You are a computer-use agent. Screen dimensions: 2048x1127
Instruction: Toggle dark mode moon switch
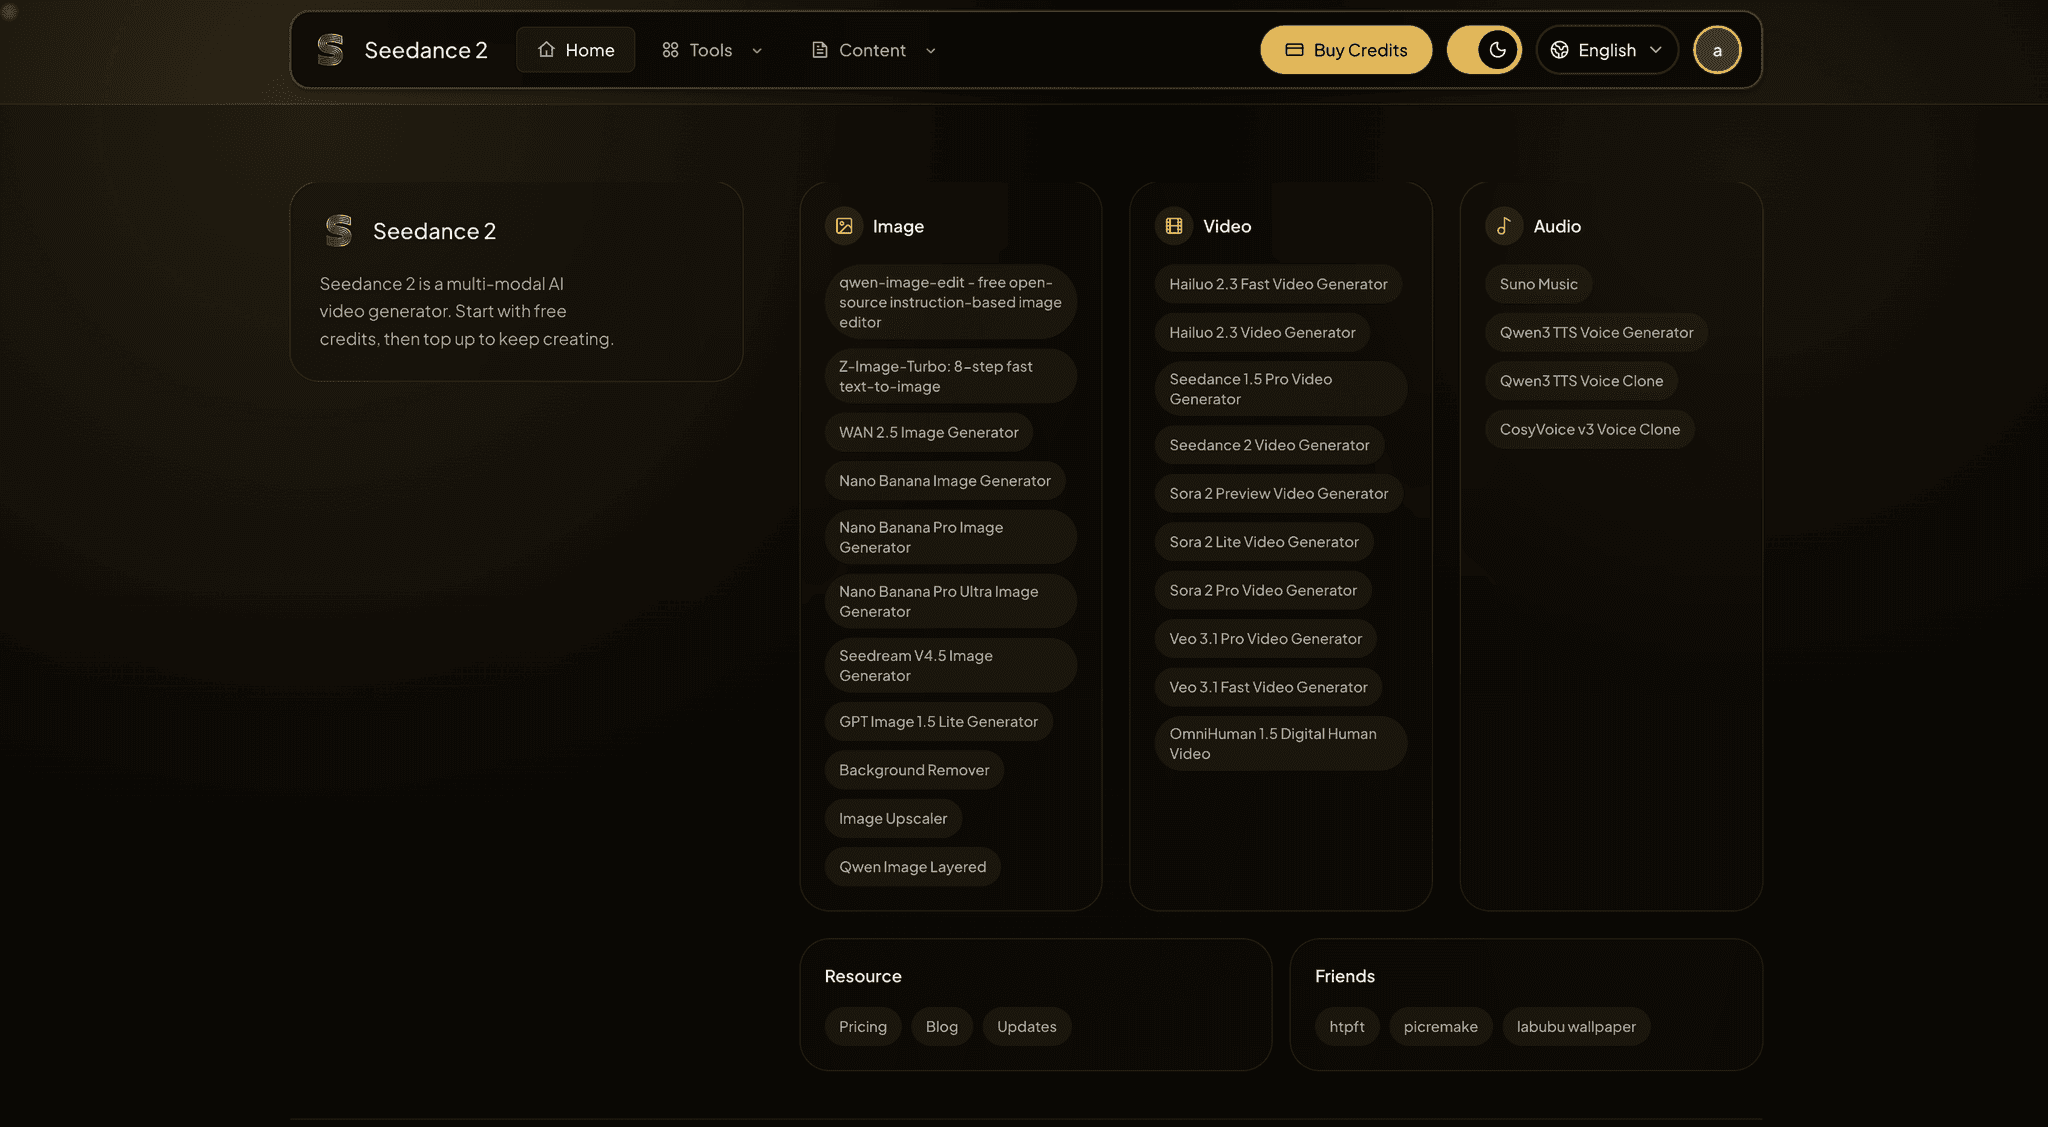coord(1484,50)
